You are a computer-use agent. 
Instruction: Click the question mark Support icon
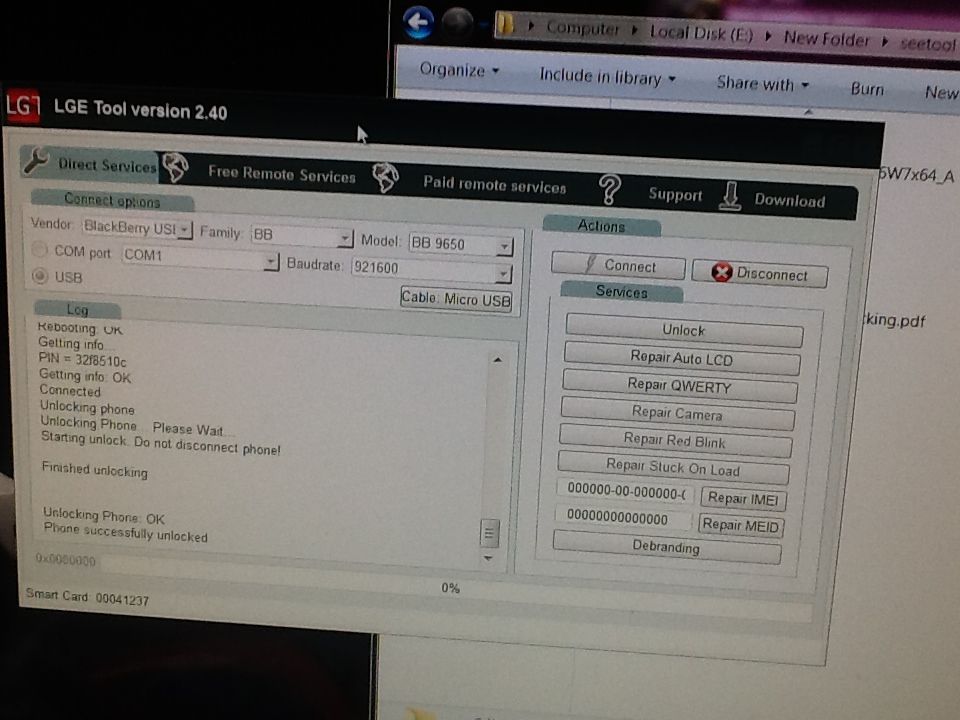pos(609,189)
